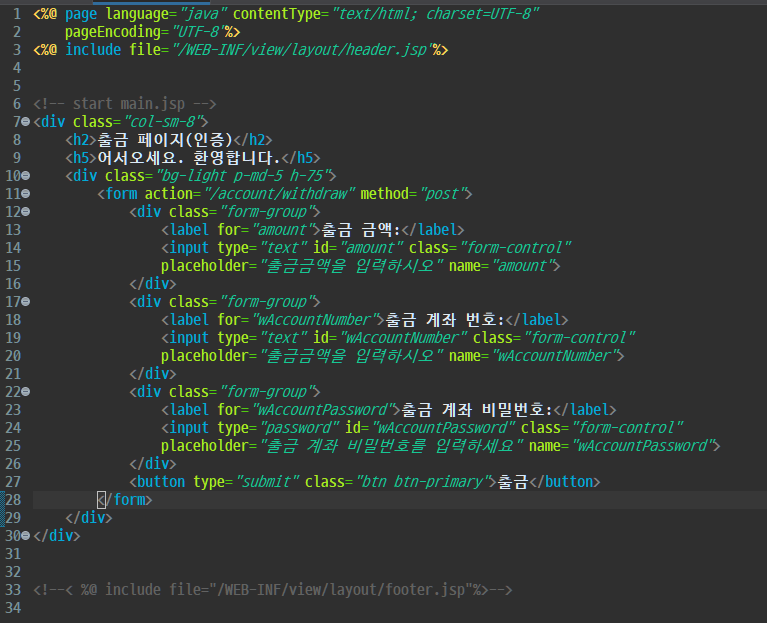Collapse the fold marker on line 7

(x=25, y=121)
